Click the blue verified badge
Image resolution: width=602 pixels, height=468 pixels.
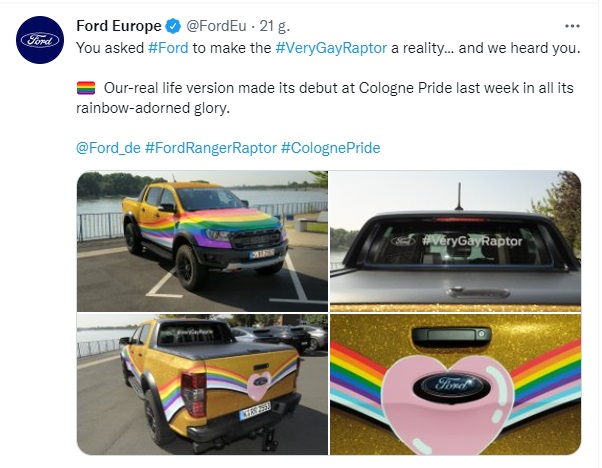[x=170, y=25]
